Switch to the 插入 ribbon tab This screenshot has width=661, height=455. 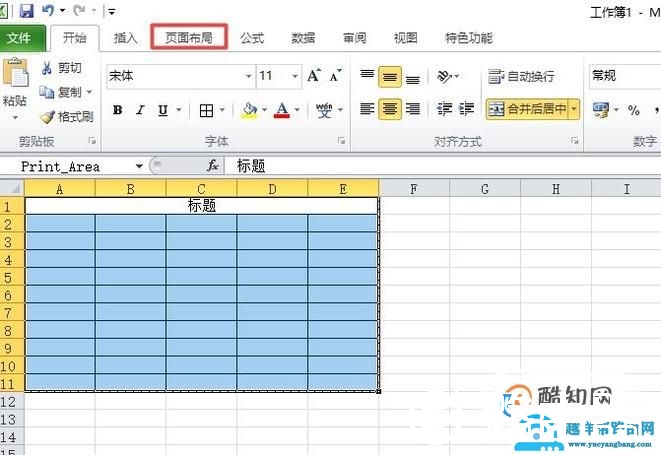[126, 38]
